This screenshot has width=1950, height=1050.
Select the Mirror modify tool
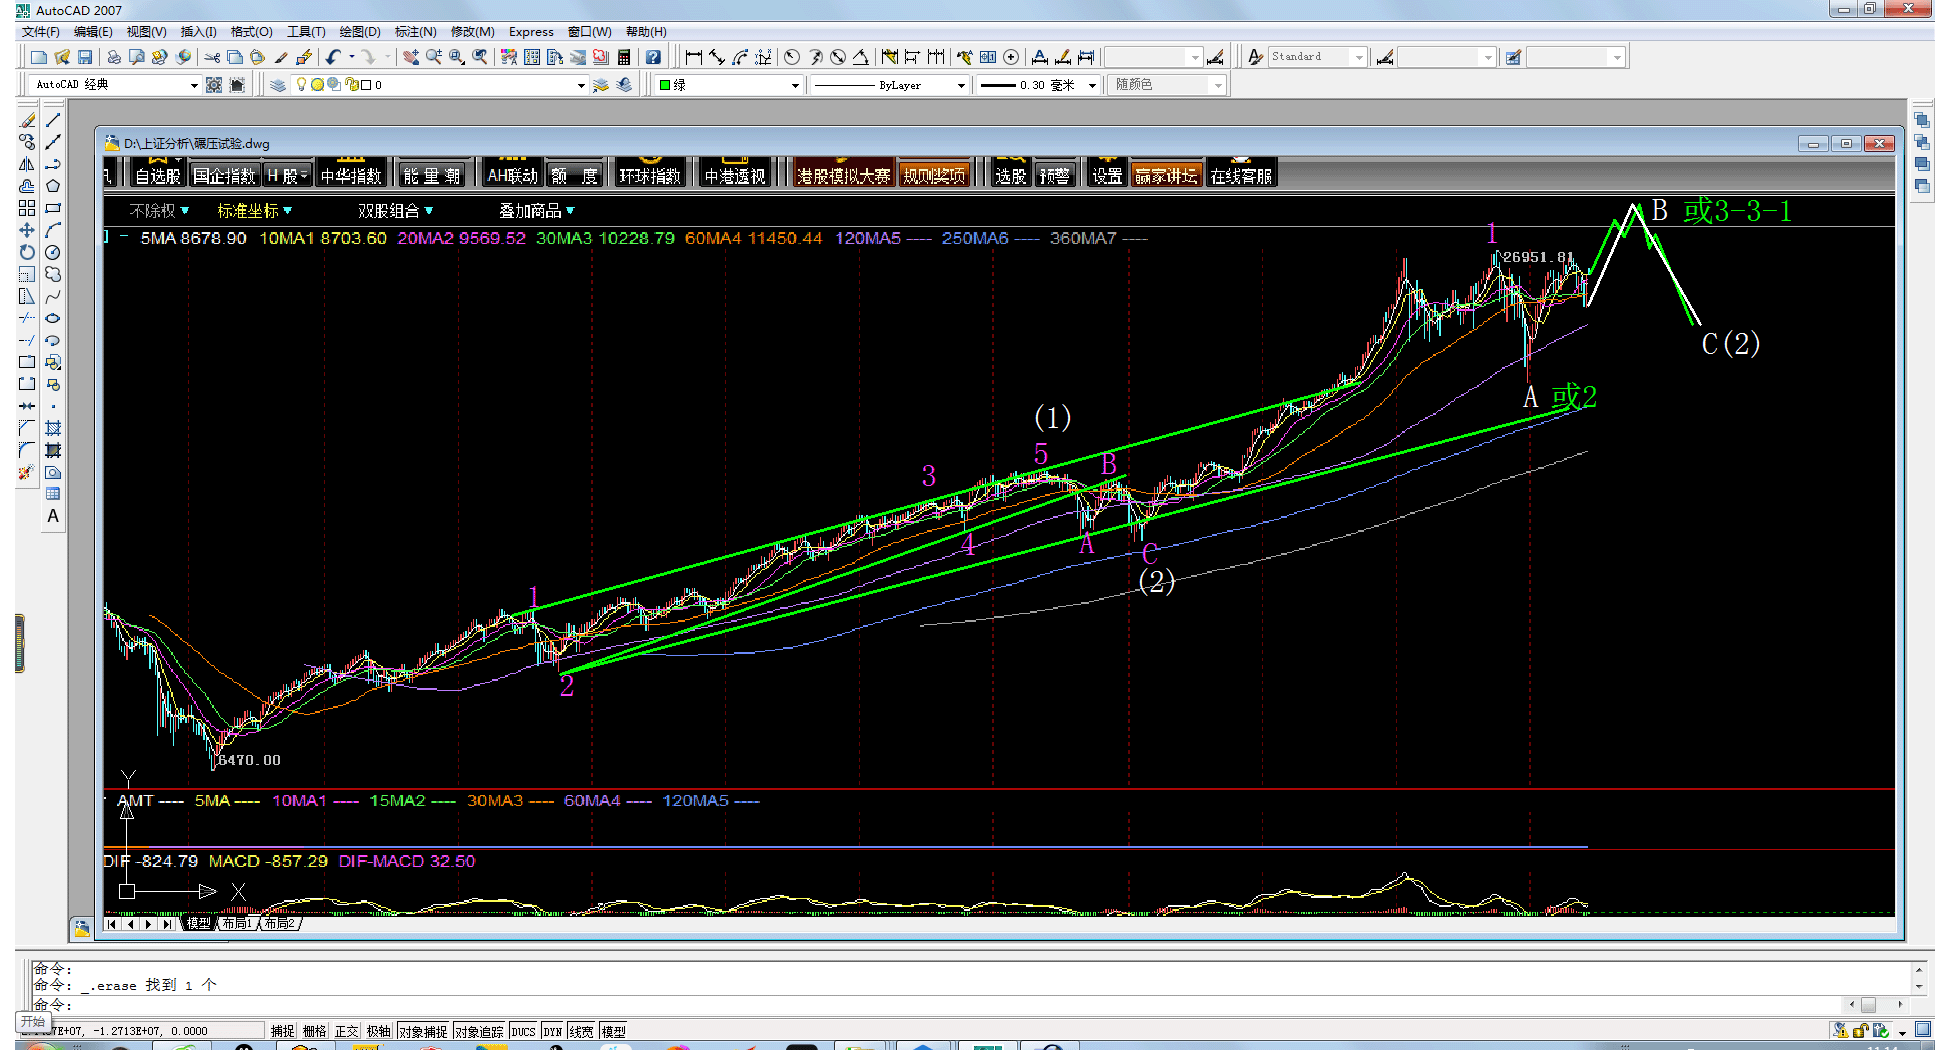pos(27,164)
